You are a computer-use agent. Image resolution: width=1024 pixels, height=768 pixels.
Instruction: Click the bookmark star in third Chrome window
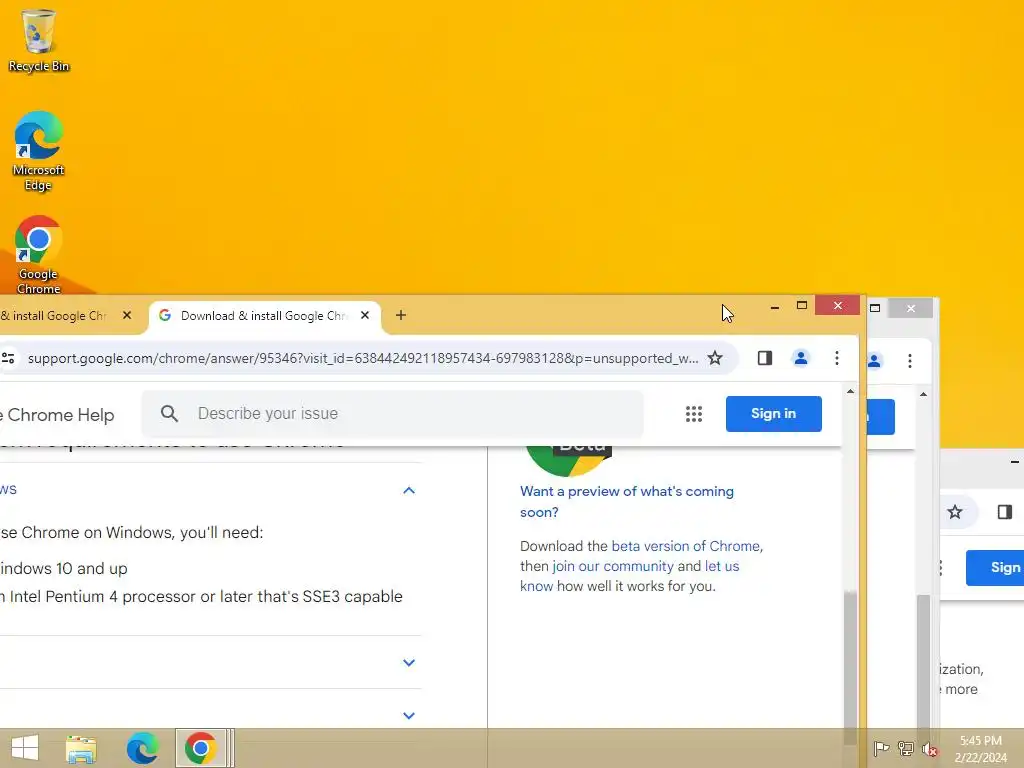[955, 512]
